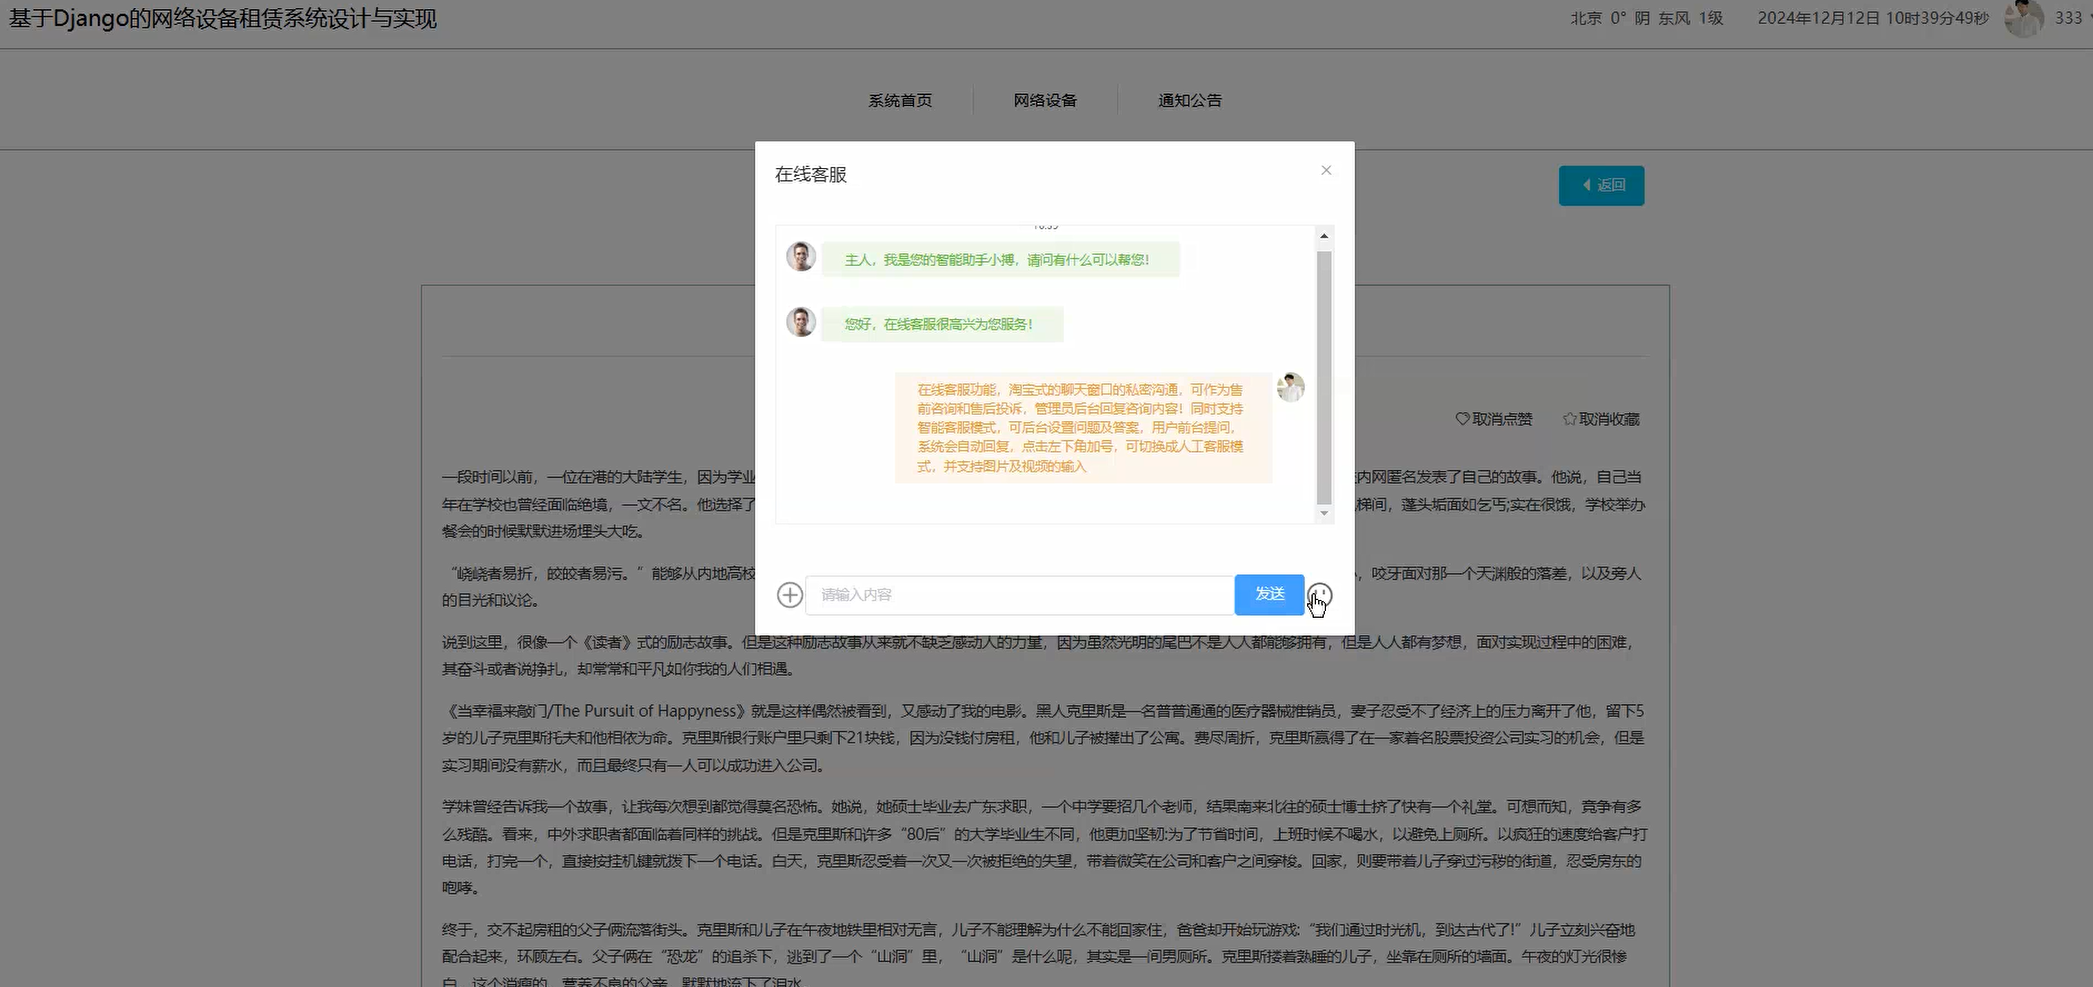The width and height of the screenshot is (2093, 987).
Task: Open the 网络设备 section
Action: pyautogui.click(x=1044, y=100)
